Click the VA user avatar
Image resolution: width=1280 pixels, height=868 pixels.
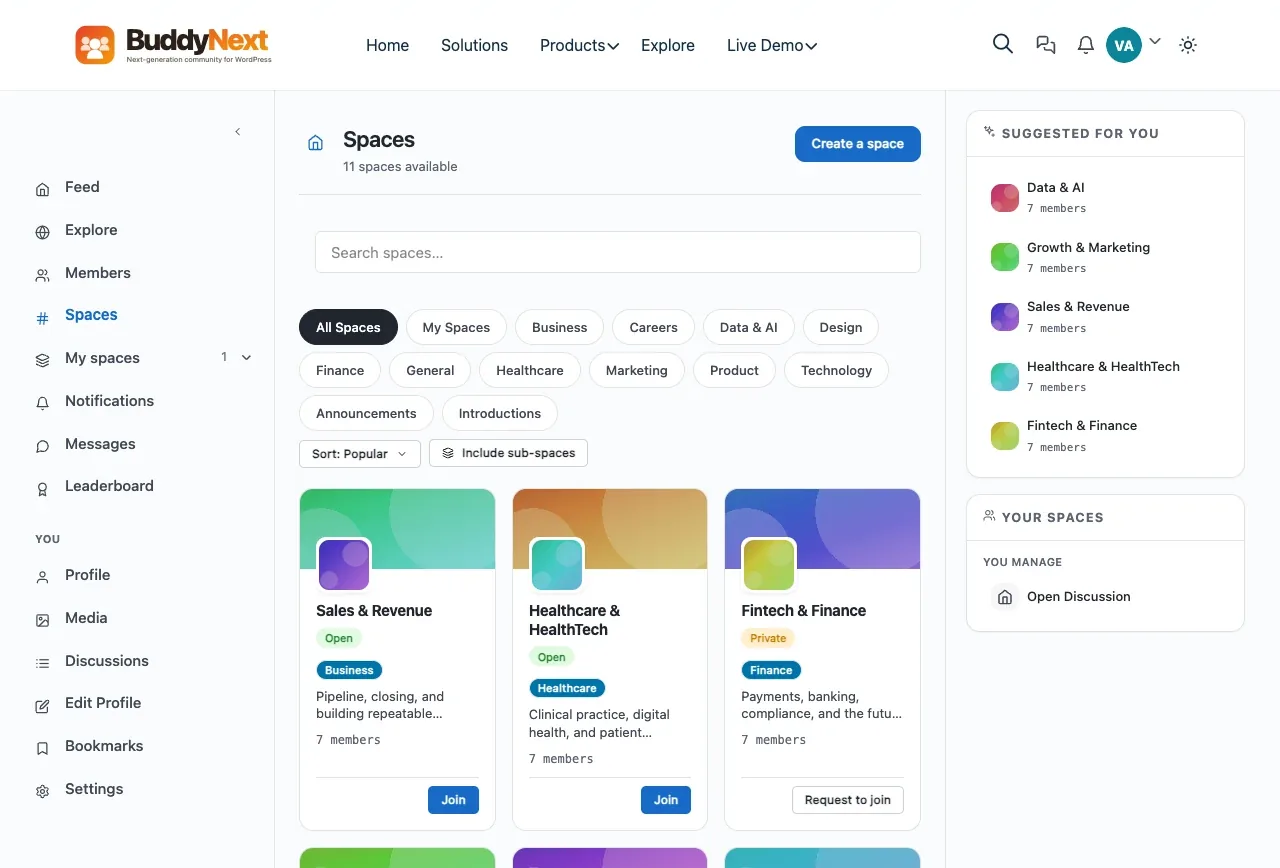pos(1124,45)
